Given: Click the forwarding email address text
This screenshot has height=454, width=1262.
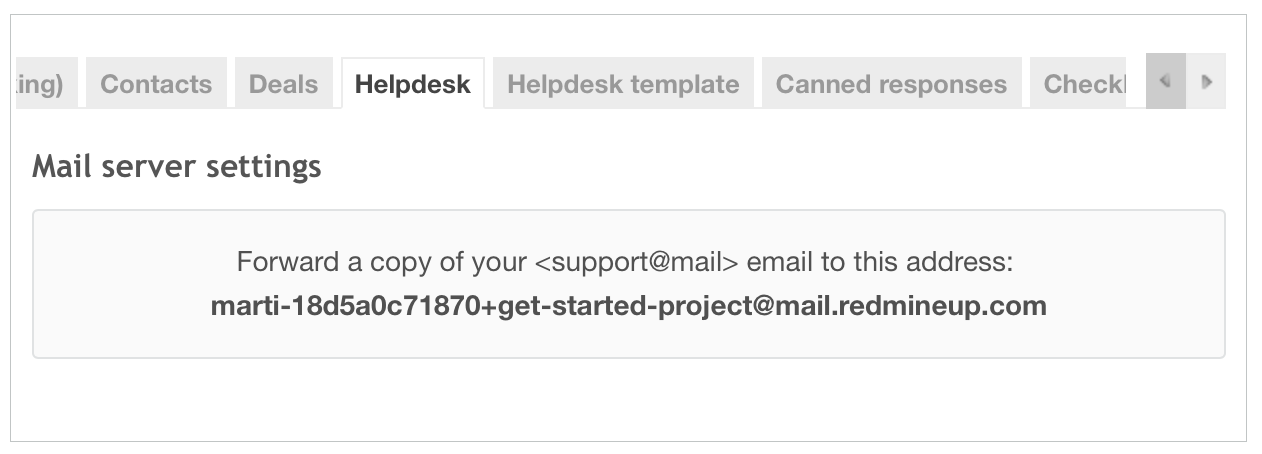Looking at the screenshot, I should pyautogui.click(x=628, y=306).
